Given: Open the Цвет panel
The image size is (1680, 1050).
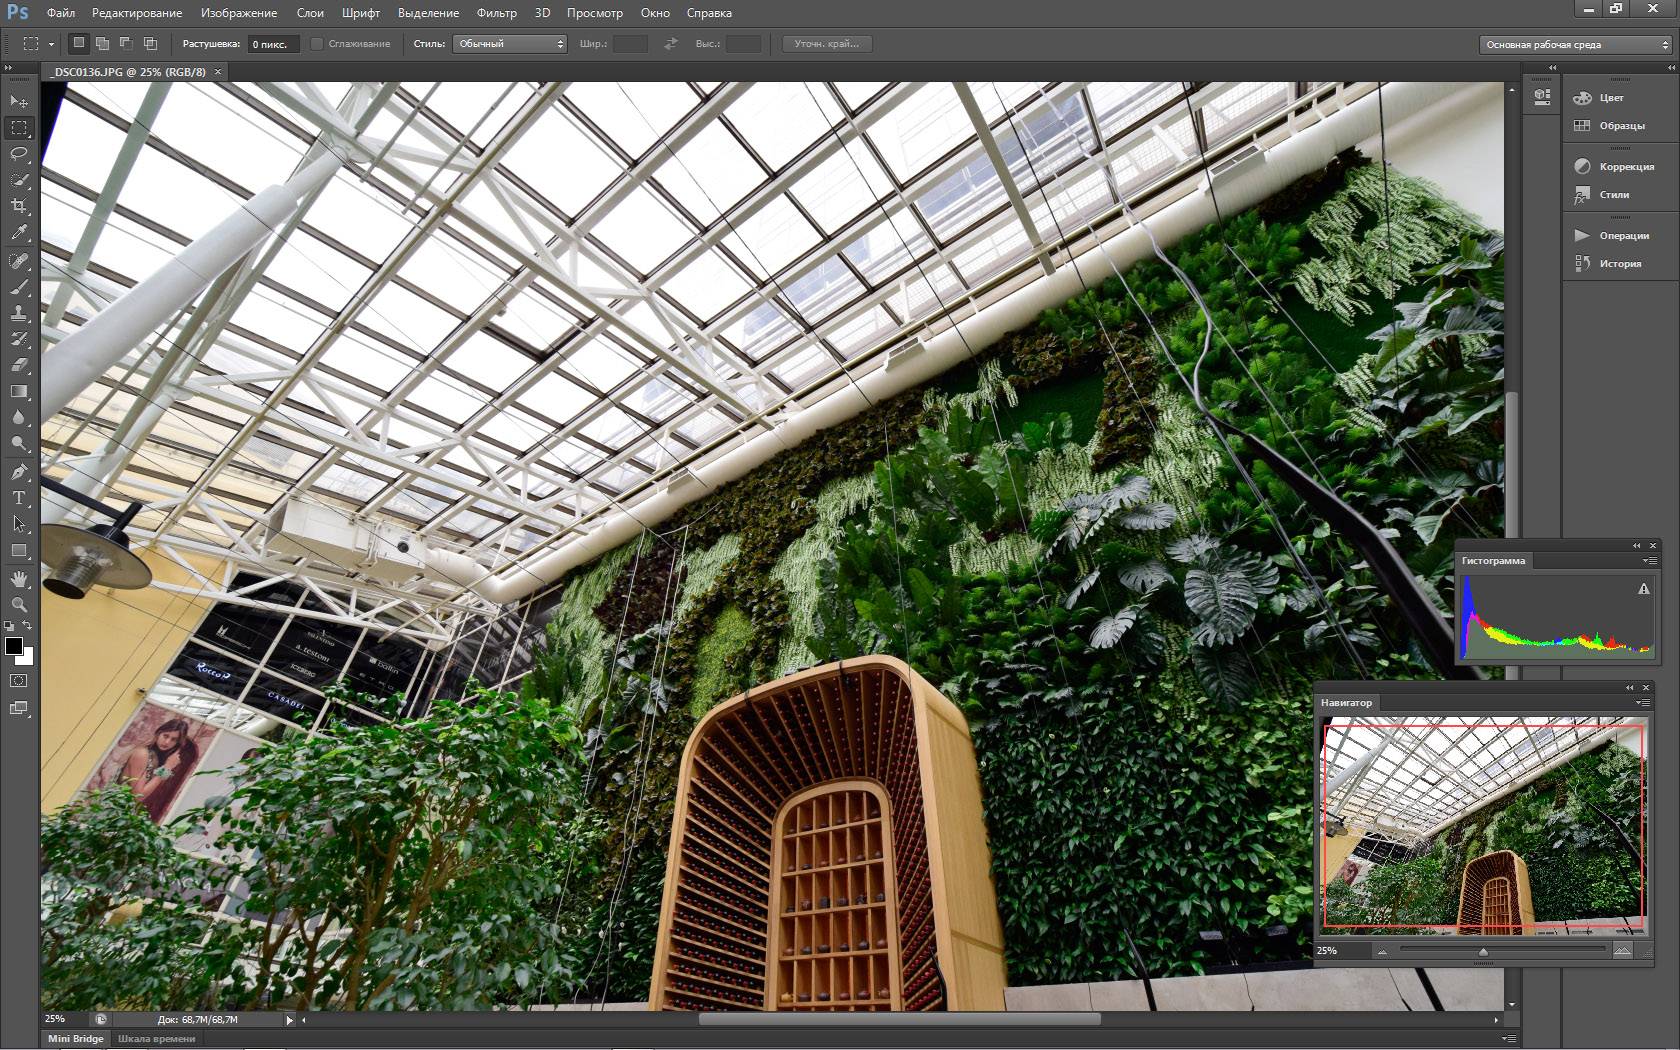Looking at the screenshot, I should pyautogui.click(x=1612, y=98).
